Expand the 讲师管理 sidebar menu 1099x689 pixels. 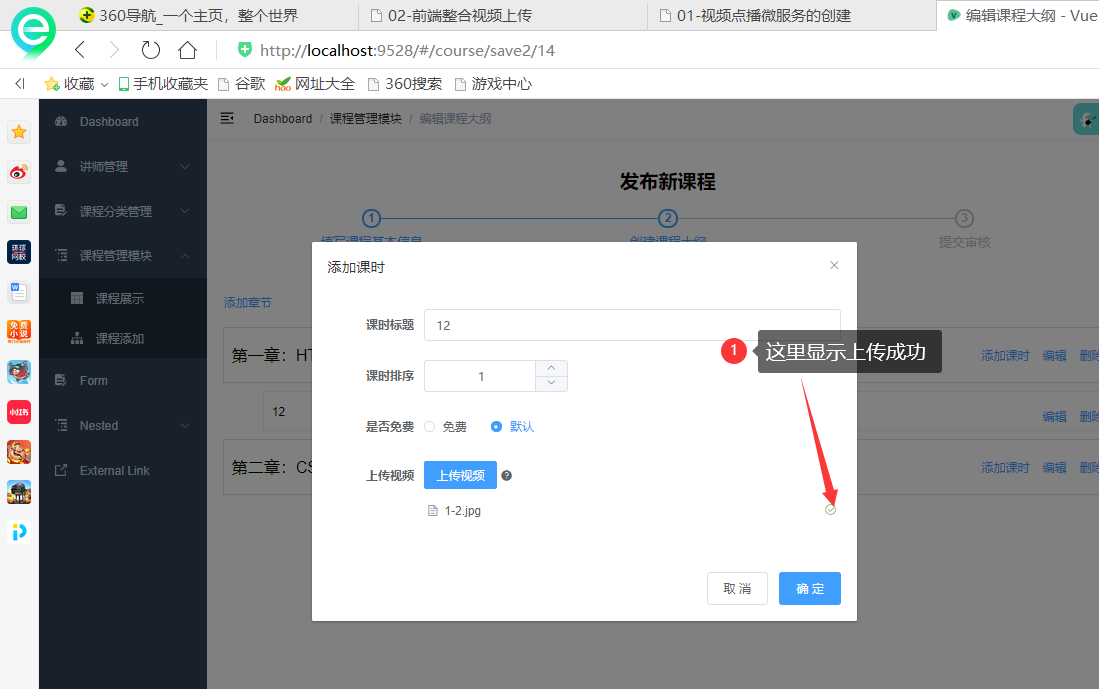(x=120, y=166)
